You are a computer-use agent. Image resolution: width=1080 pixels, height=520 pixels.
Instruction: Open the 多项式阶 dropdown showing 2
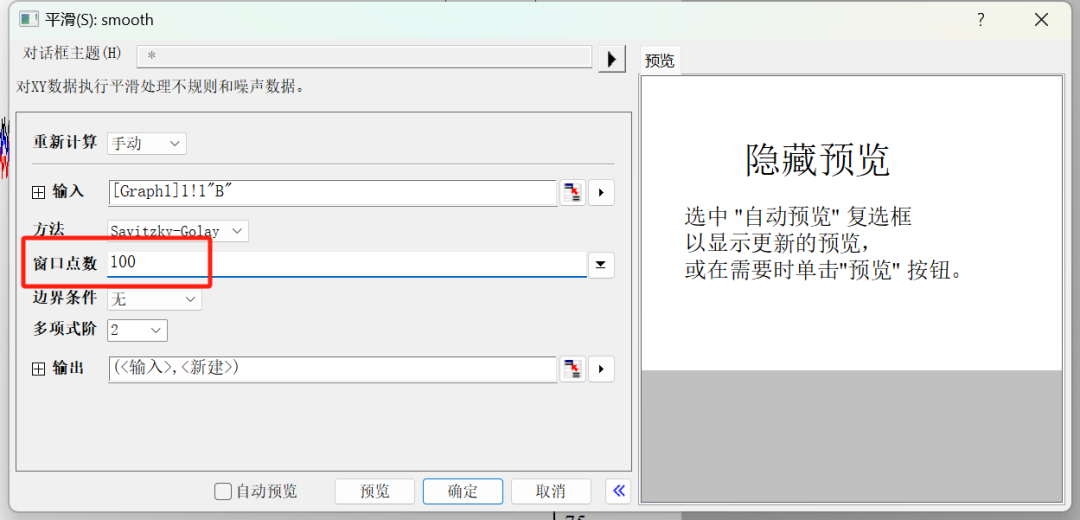point(137,331)
